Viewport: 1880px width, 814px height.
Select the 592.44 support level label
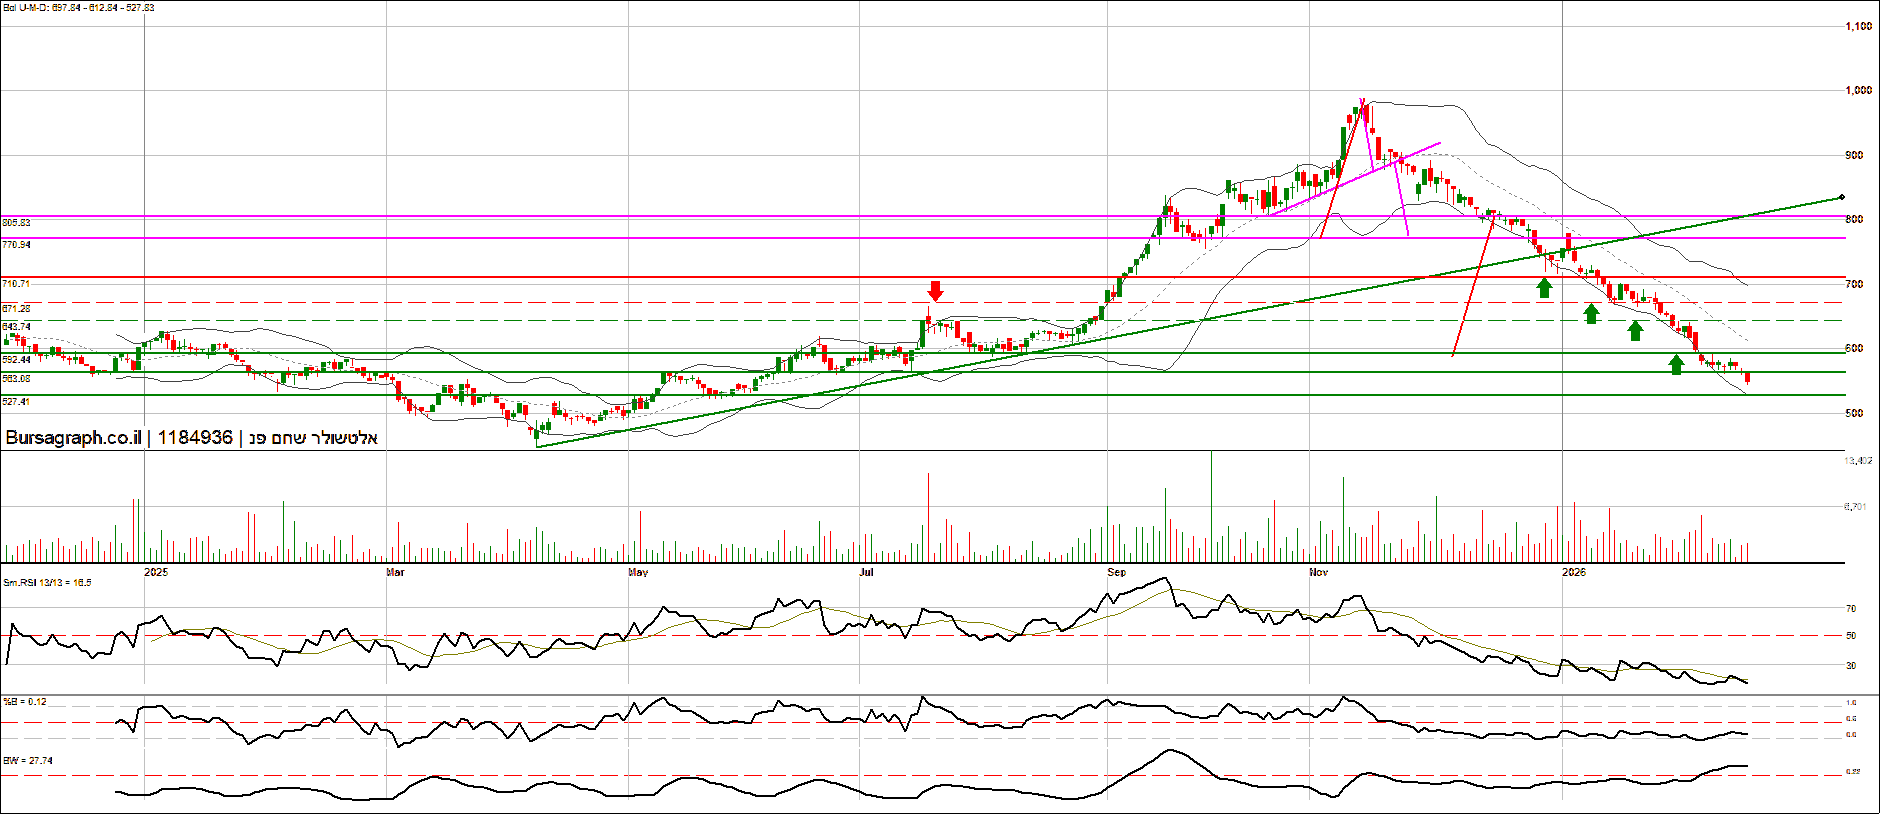(x=16, y=359)
